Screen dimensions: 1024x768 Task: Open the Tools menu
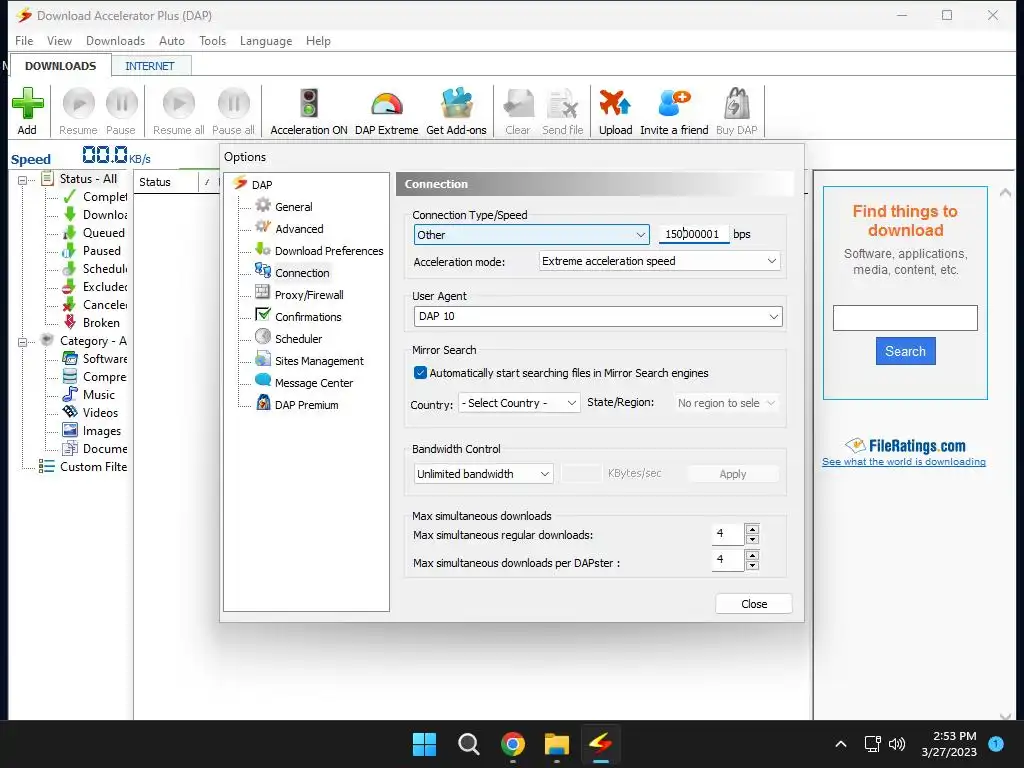pos(212,40)
